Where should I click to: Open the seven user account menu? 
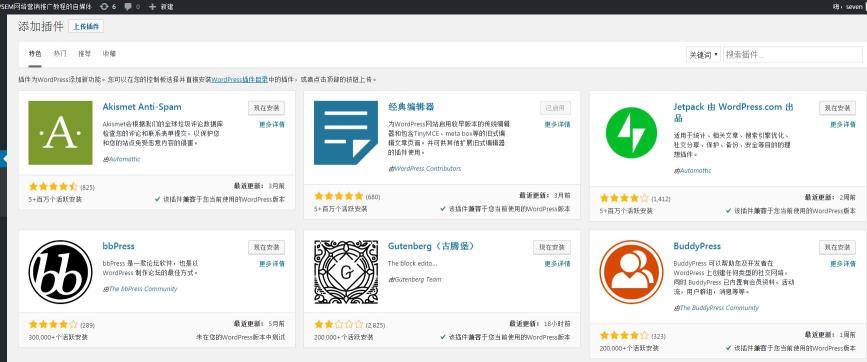click(x=848, y=7)
